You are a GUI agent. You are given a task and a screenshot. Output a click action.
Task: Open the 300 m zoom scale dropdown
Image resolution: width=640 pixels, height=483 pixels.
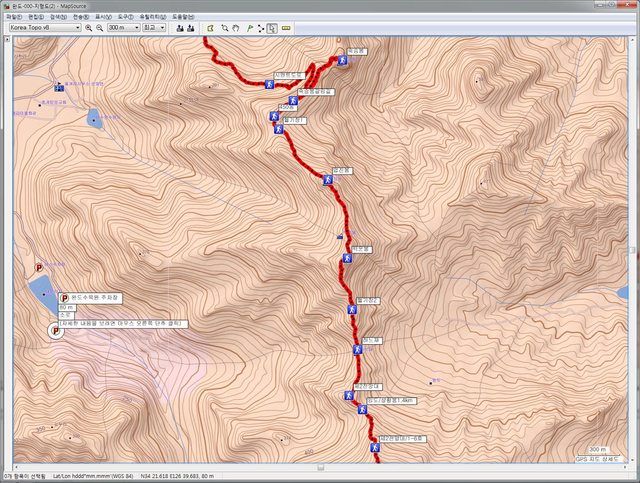tap(124, 27)
